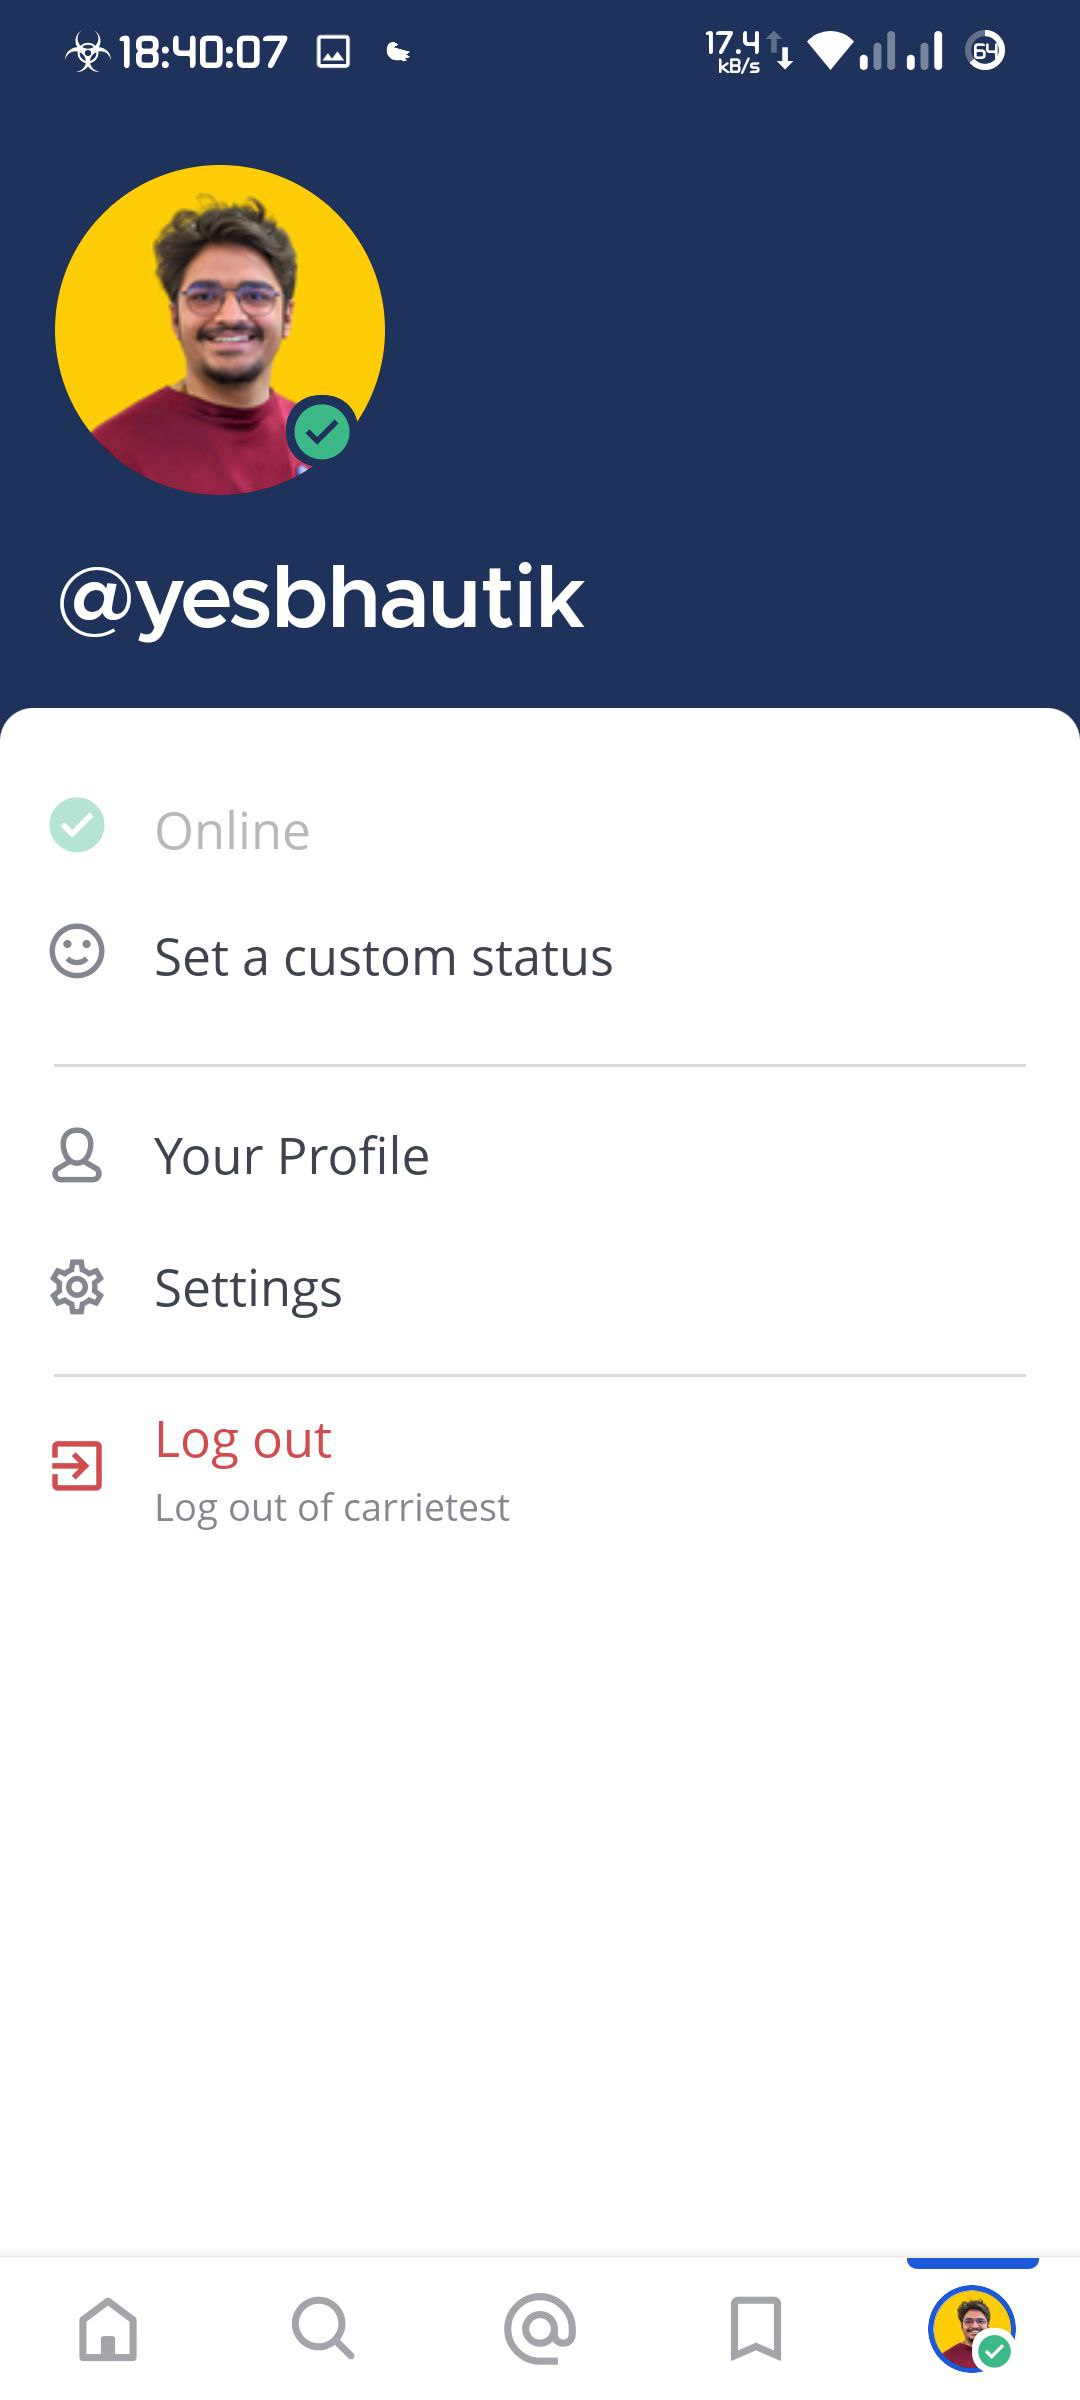Image resolution: width=1080 pixels, height=2400 pixels.
Task: Open the Set a custom status option
Action: tap(384, 955)
